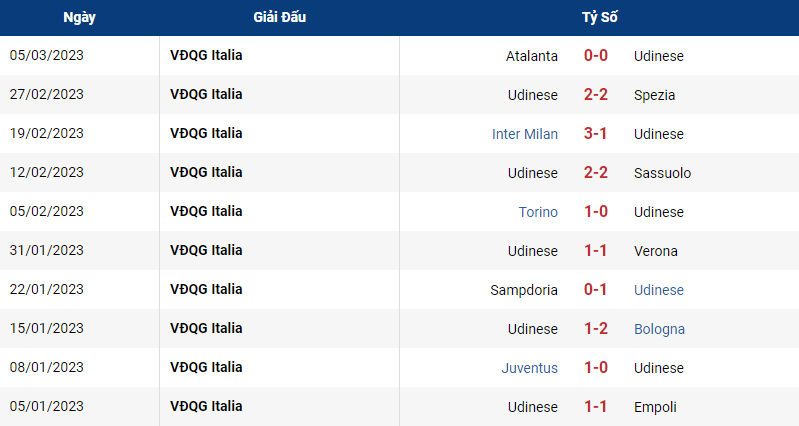Click the Giải Đấu column header
This screenshot has width=799, height=426.
click(x=279, y=17)
